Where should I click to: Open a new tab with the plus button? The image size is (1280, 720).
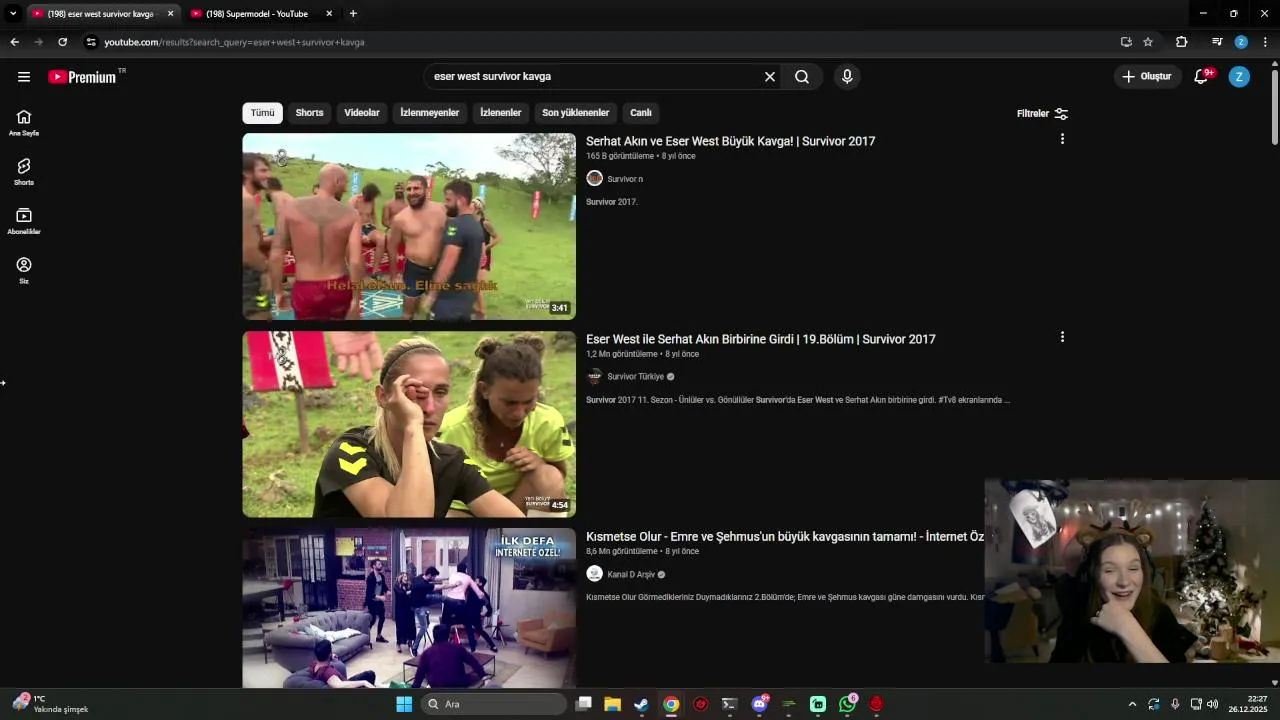tap(353, 14)
